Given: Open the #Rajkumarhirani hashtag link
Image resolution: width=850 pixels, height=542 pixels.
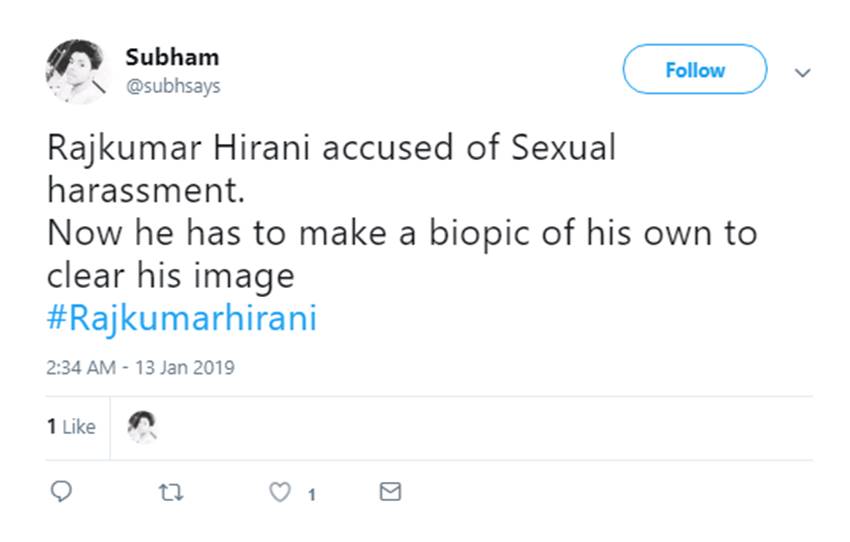Looking at the screenshot, I should click(x=181, y=319).
